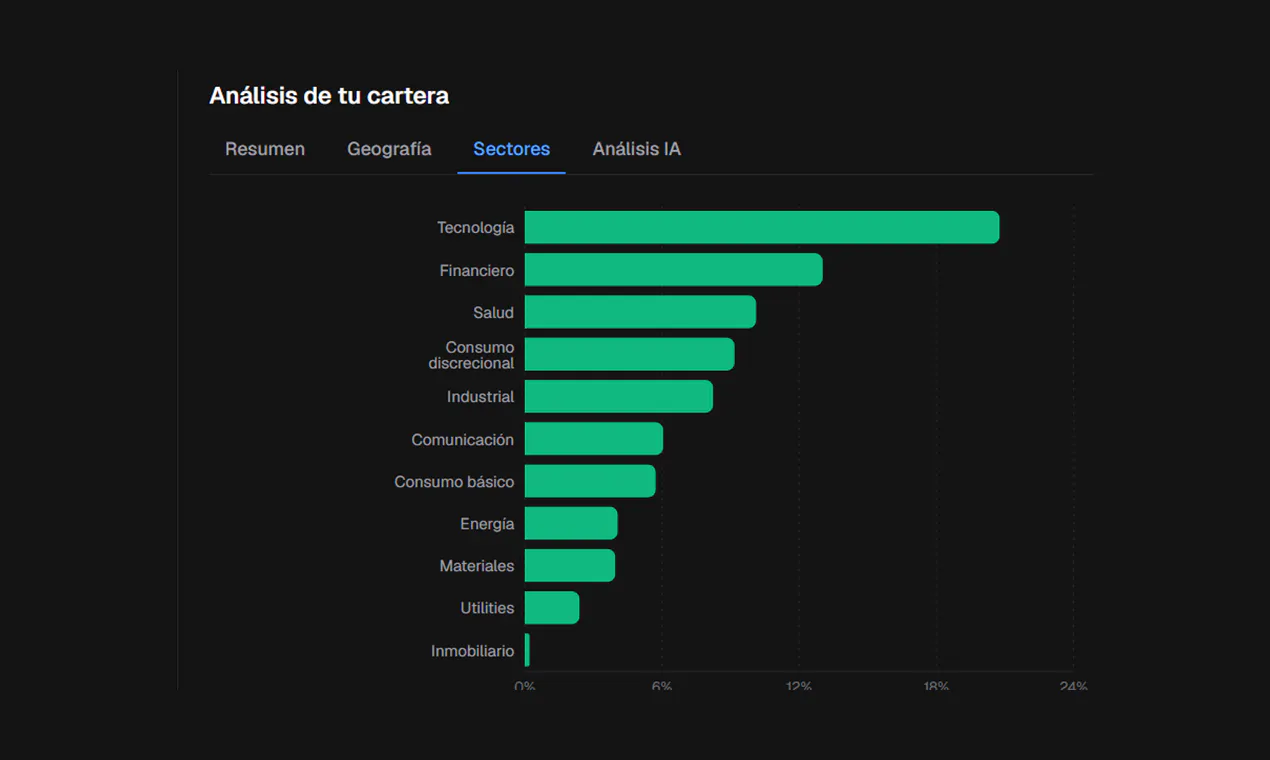Click the Salud axis label
The width and height of the screenshot is (1270, 760).
click(x=493, y=313)
